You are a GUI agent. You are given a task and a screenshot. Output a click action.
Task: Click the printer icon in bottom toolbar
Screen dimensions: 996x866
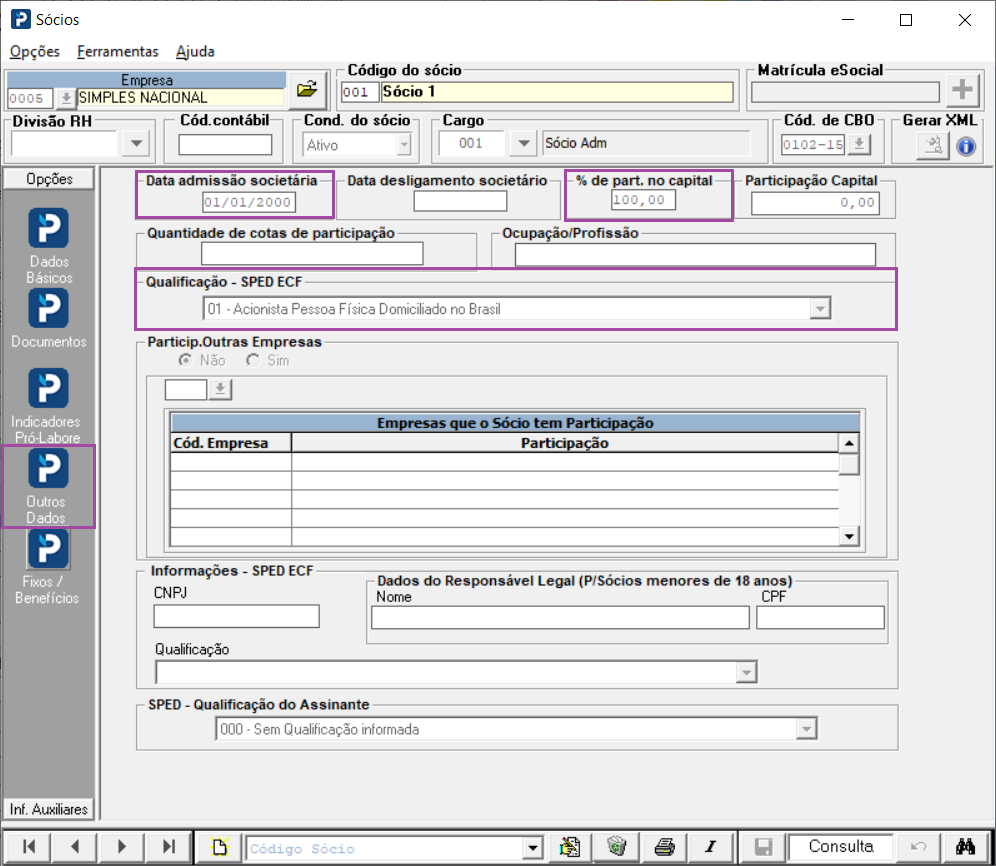[666, 847]
